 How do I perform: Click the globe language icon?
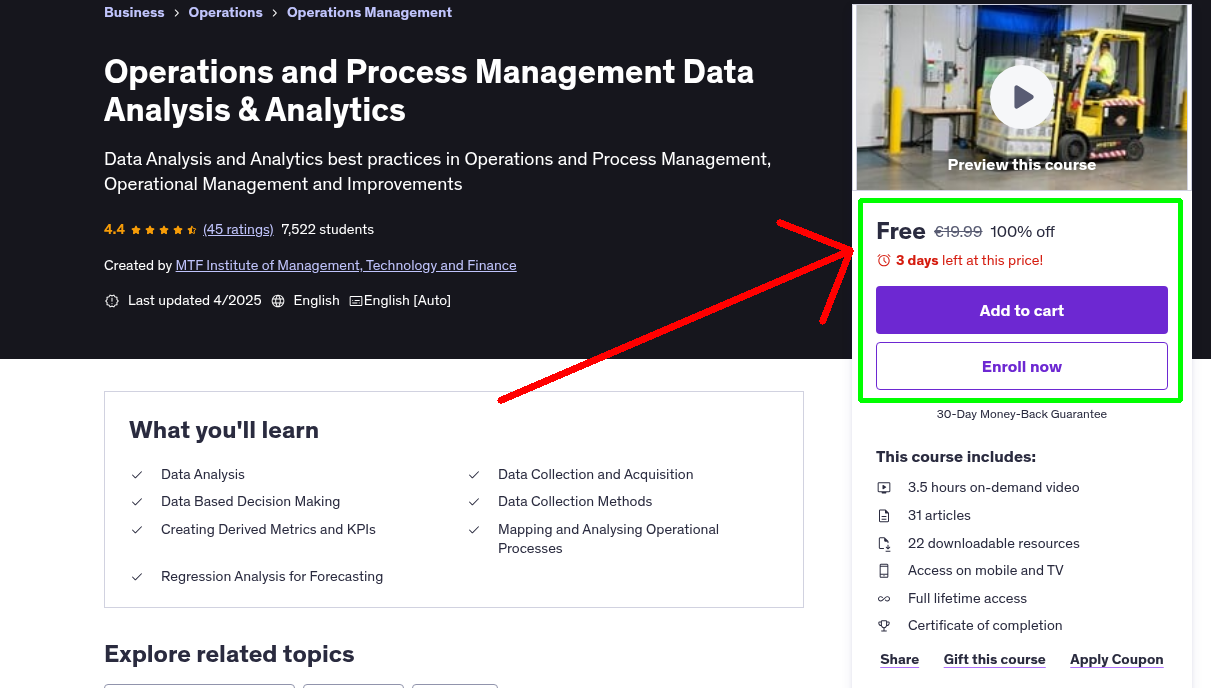(278, 300)
